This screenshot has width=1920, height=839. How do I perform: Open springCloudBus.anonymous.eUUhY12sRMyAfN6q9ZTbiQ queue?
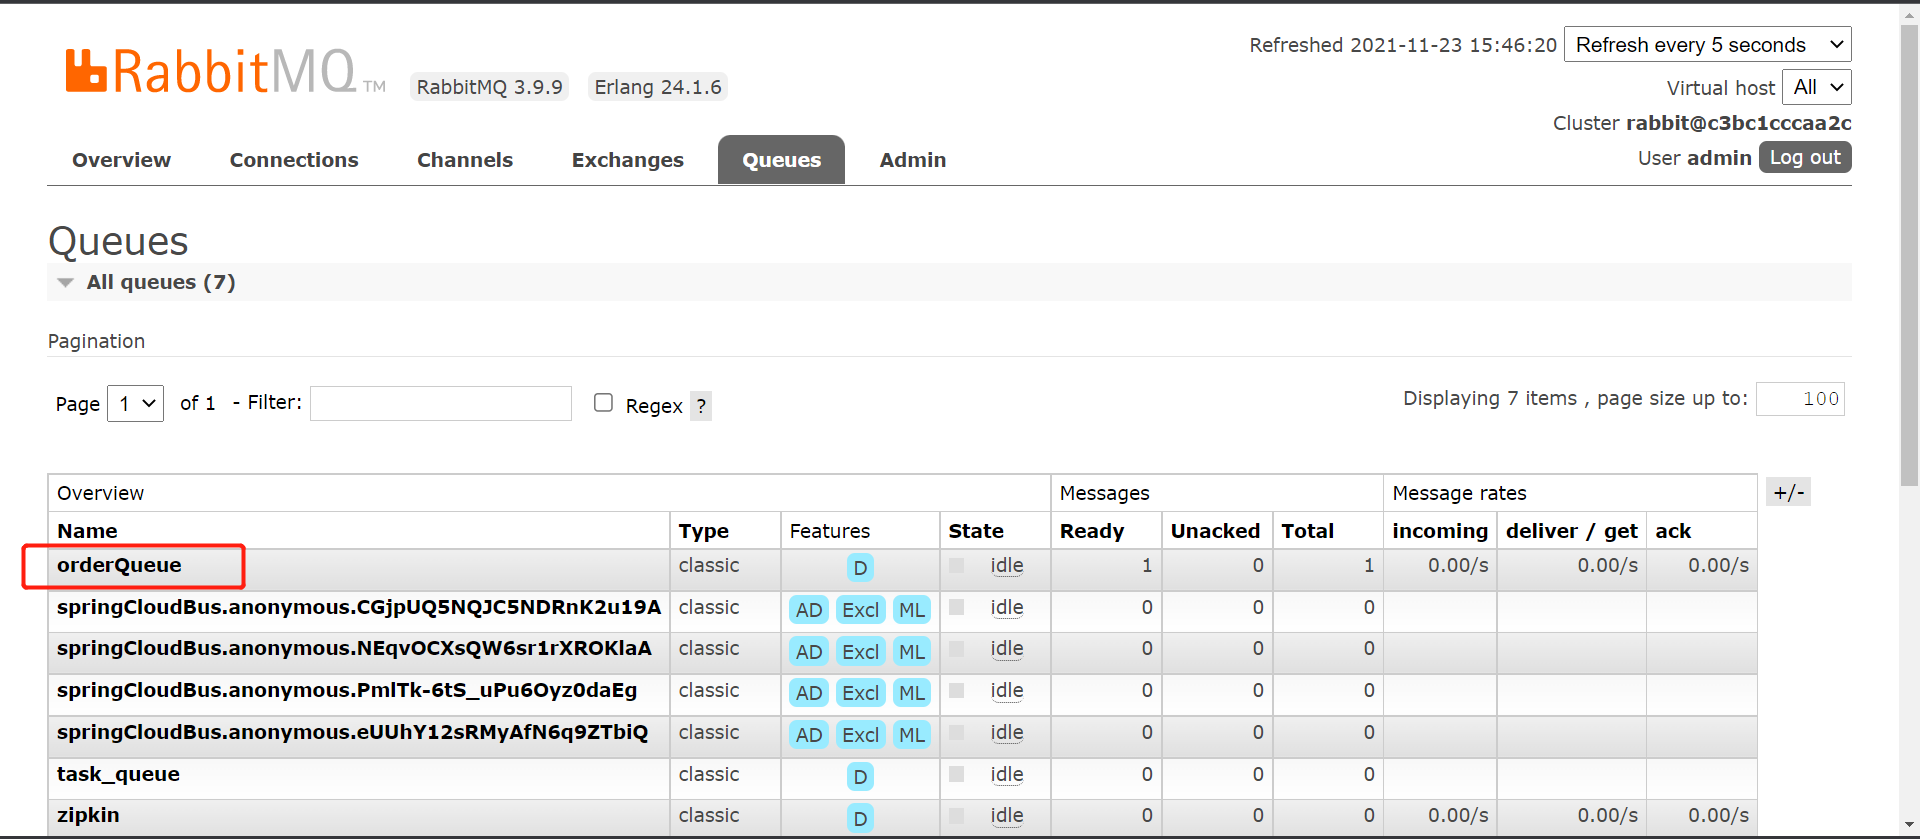click(352, 732)
